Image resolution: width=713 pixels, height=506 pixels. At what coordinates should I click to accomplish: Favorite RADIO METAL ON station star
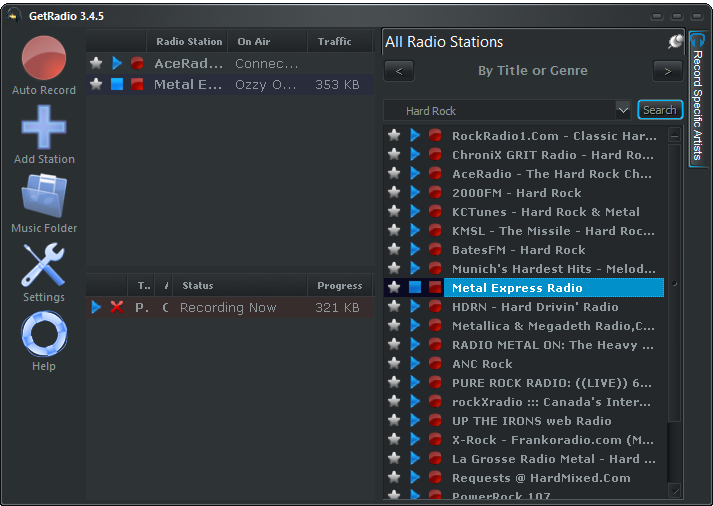394,345
